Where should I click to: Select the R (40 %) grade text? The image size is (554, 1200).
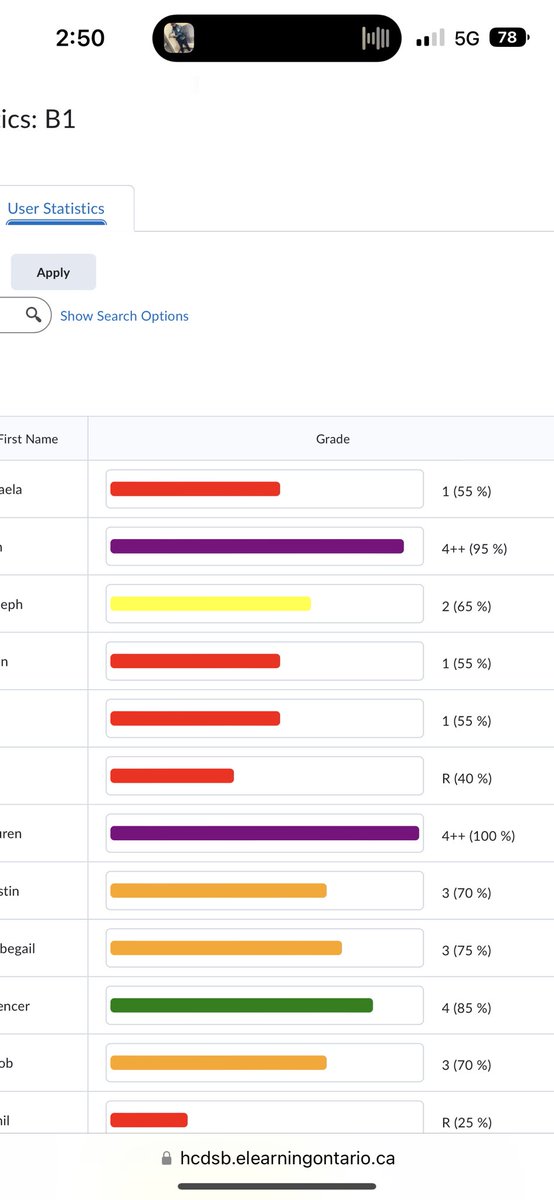click(x=466, y=778)
